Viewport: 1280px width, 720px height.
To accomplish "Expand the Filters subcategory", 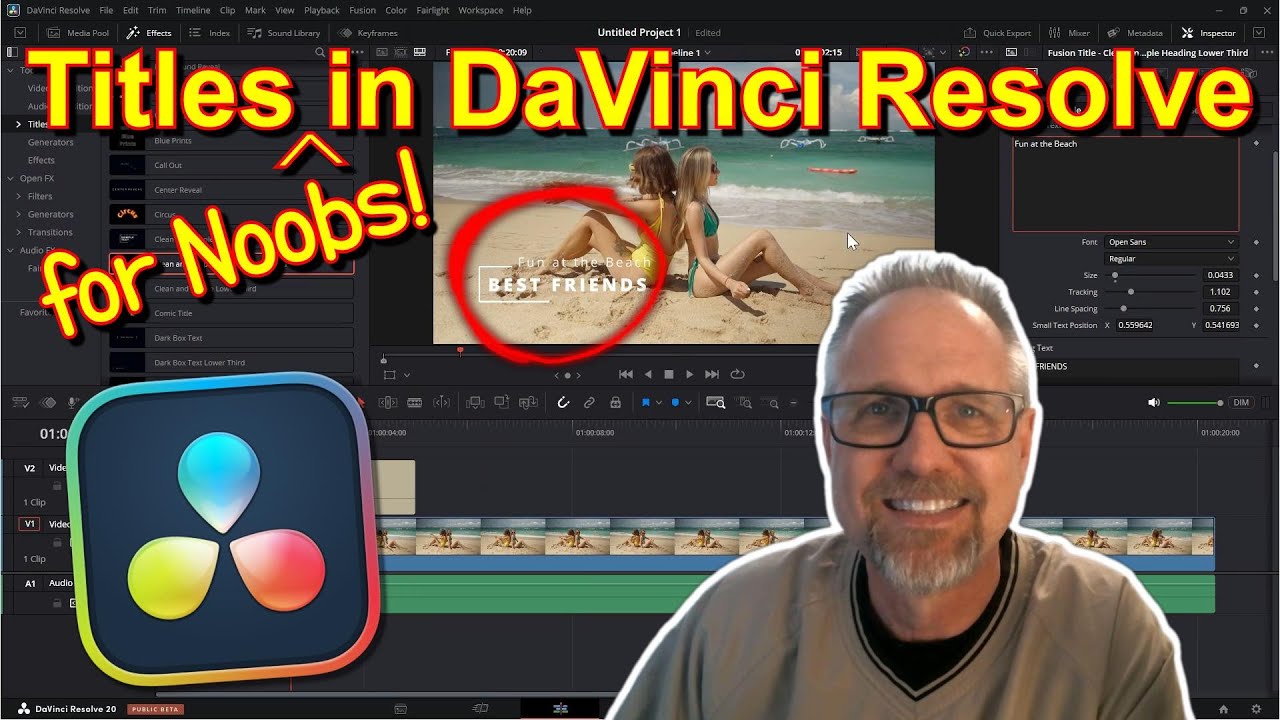I will pyautogui.click(x=18, y=196).
